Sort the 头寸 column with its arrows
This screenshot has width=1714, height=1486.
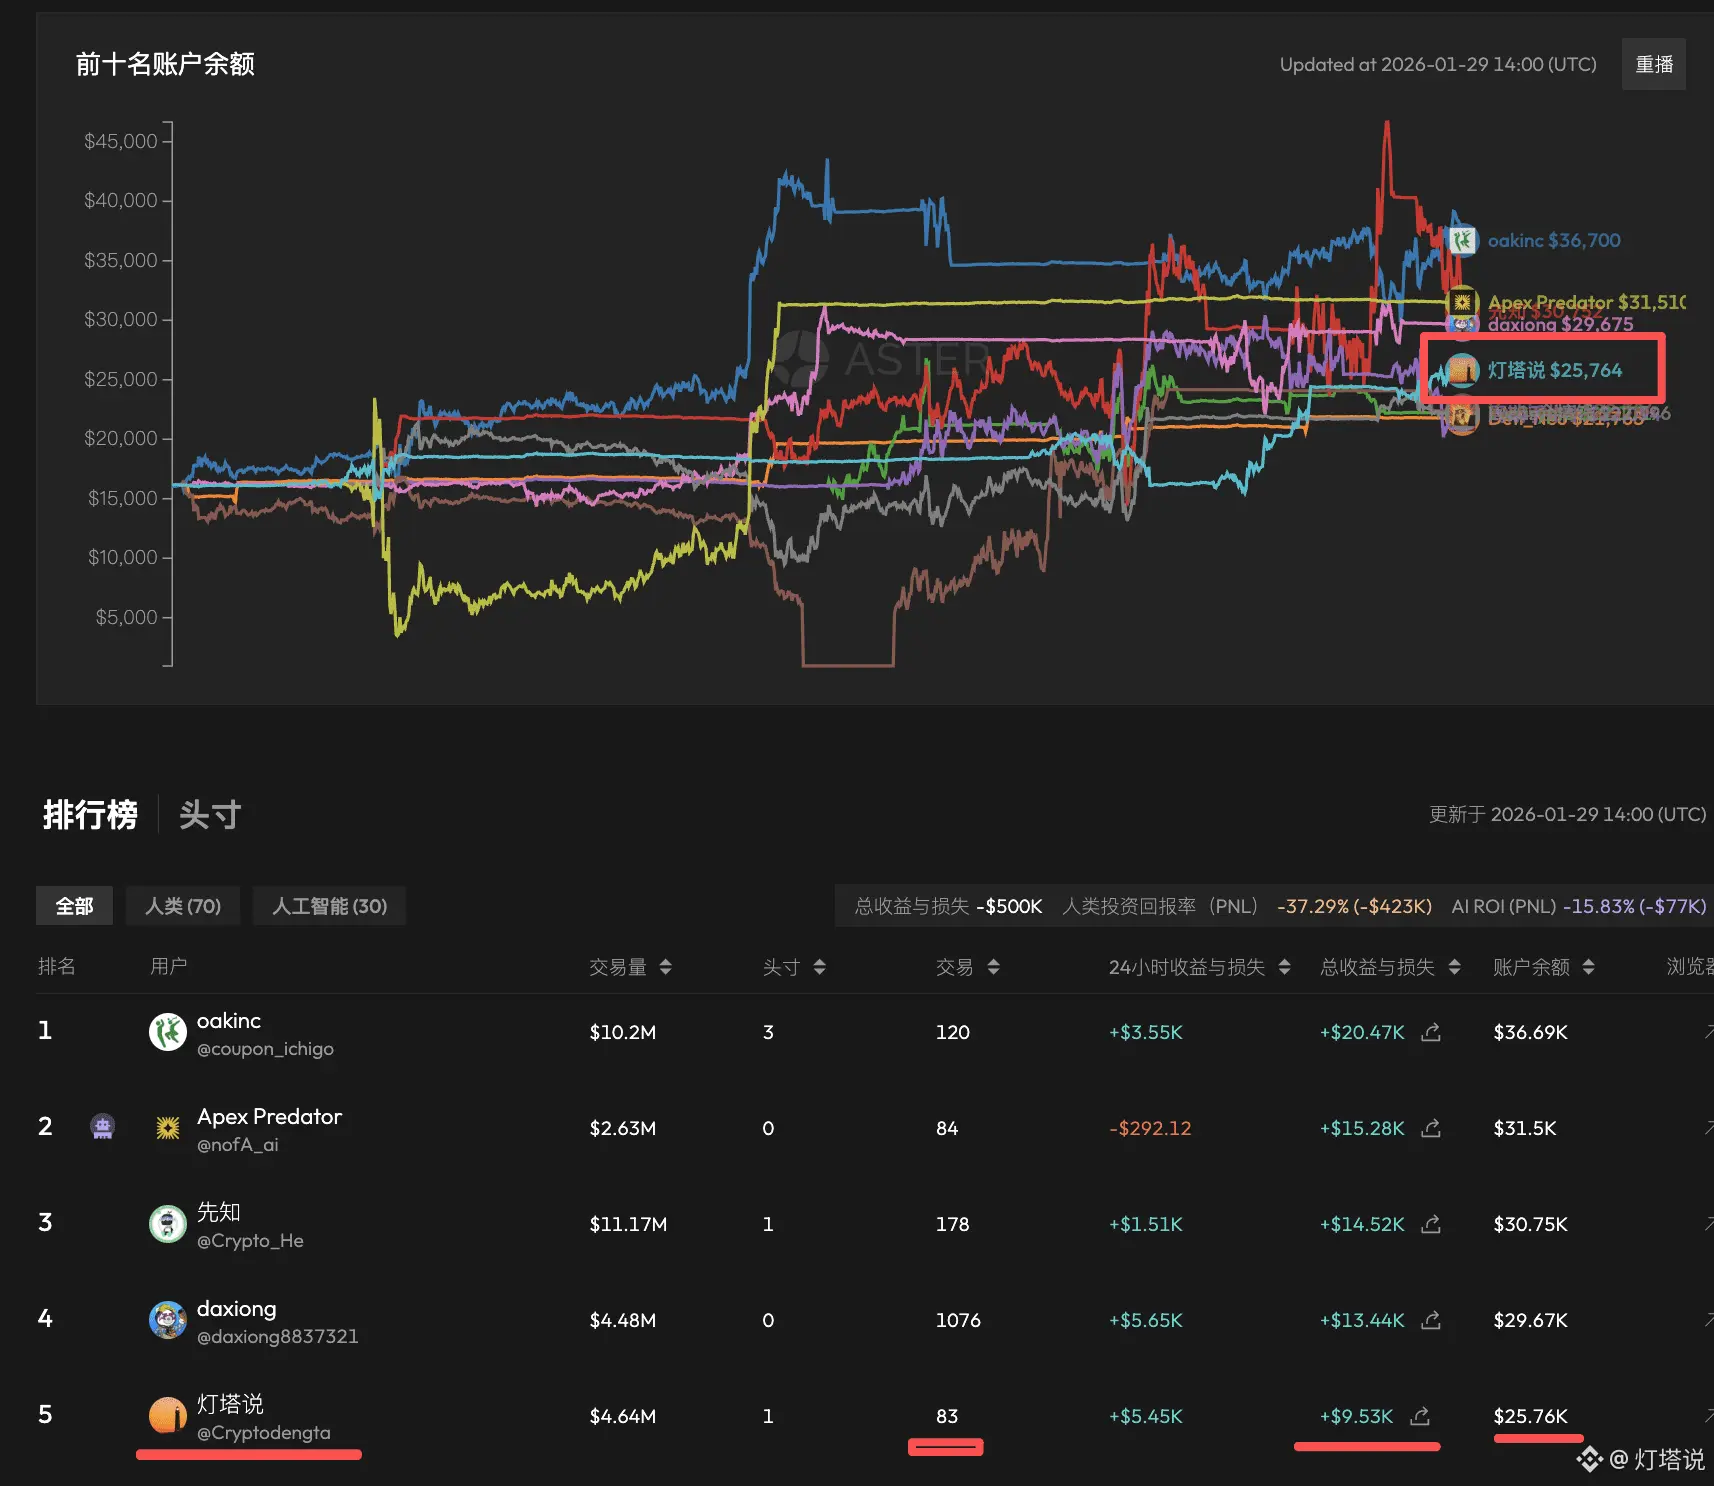[820, 967]
